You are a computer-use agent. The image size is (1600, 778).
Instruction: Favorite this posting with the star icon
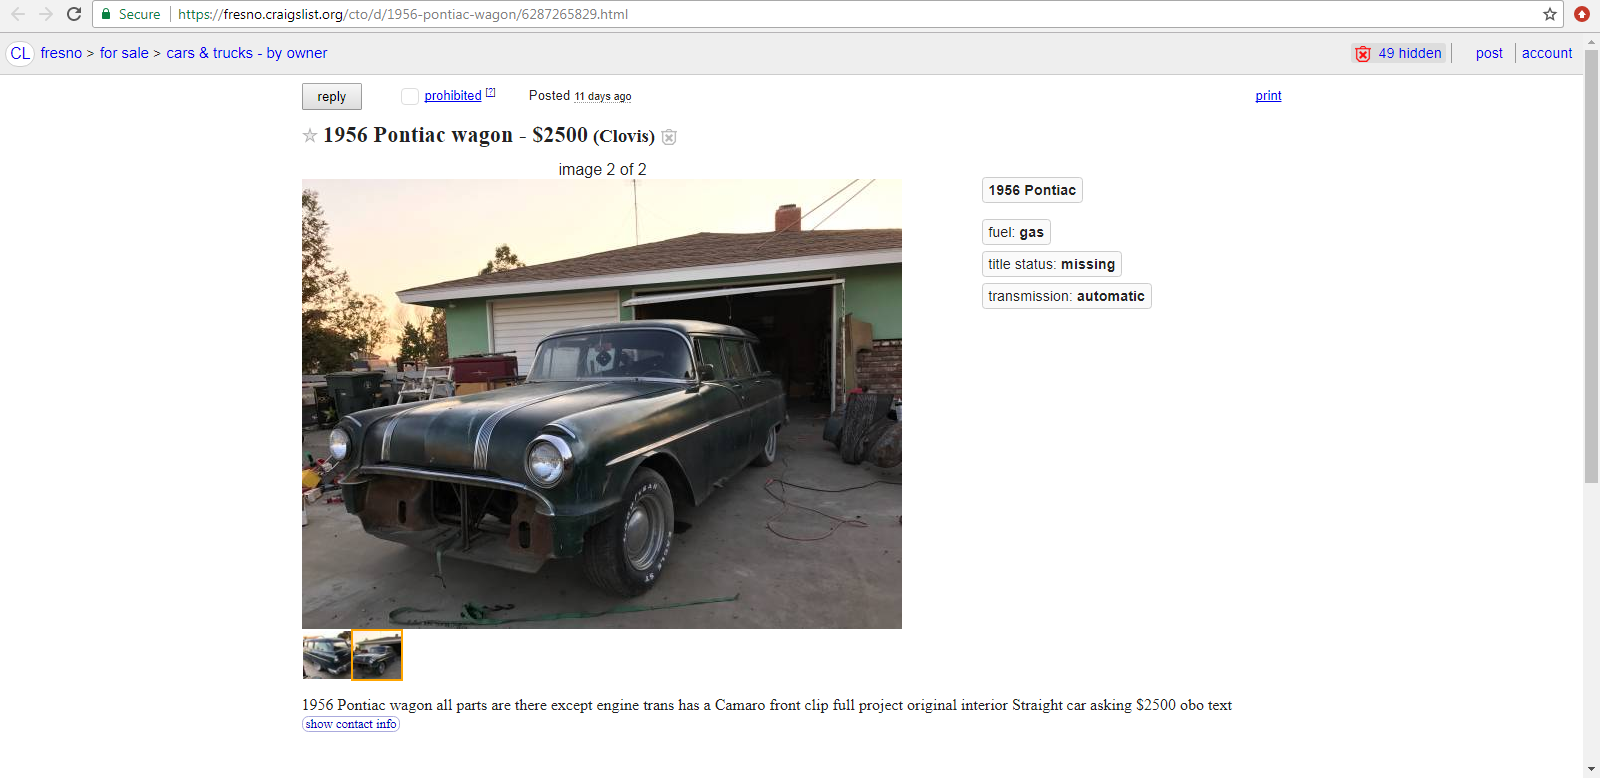[310, 135]
